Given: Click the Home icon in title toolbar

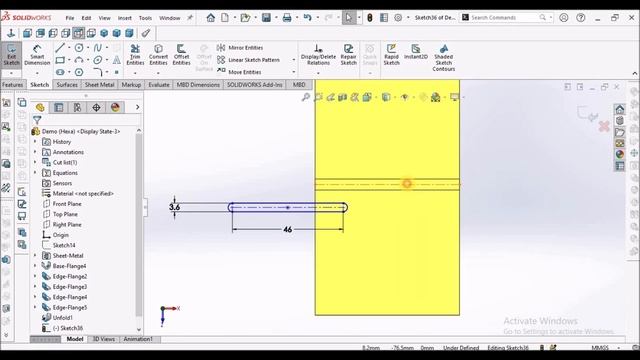Looking at the screenshot, I should click(x=210, y=18).
